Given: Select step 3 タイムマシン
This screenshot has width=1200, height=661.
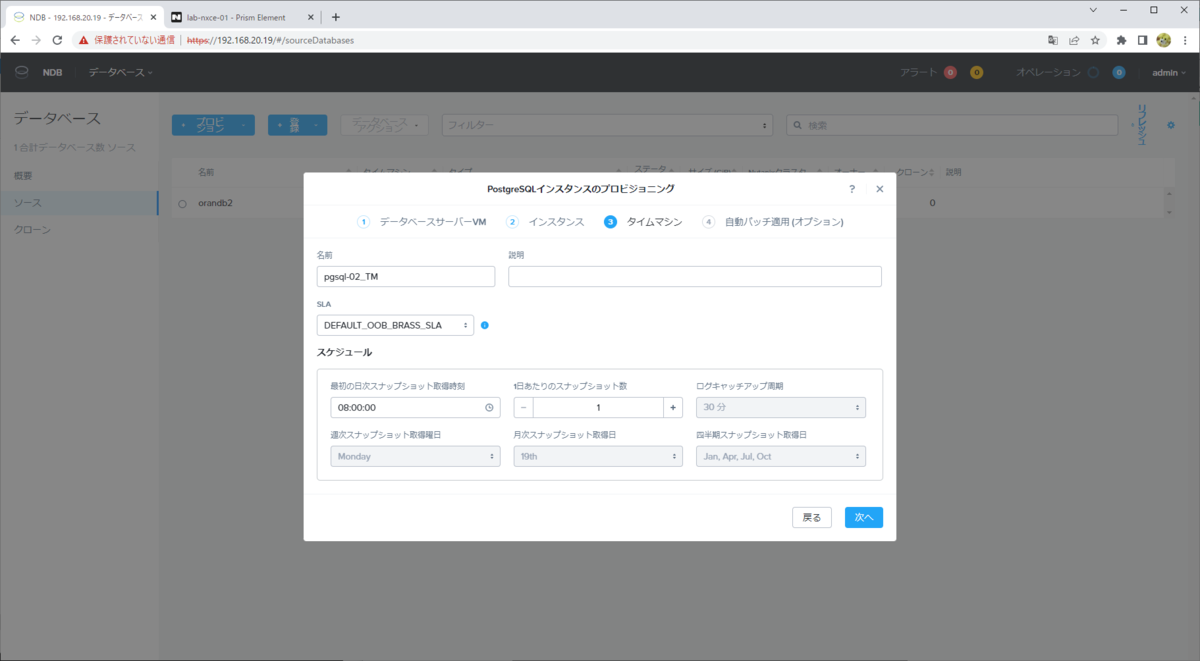Looking at the screenshot, I should point(643,222).
